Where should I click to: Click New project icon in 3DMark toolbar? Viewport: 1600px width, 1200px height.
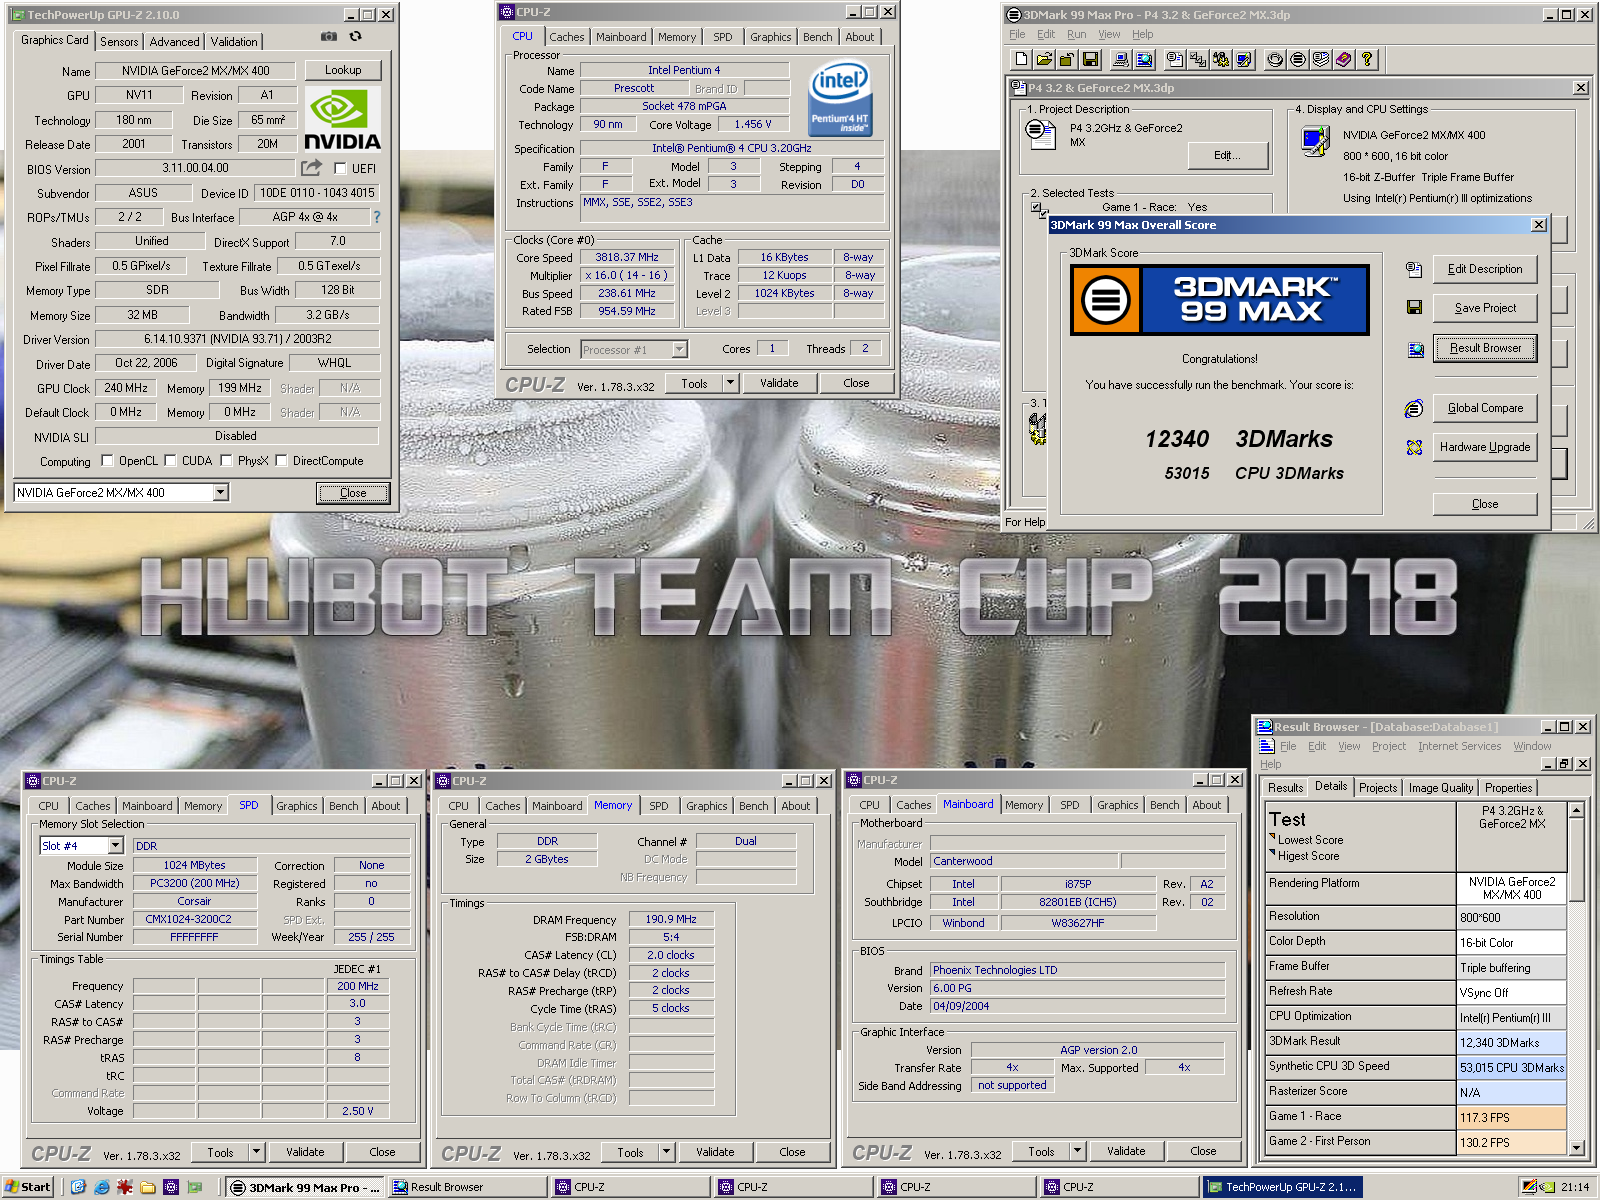click(x=1021, y=60)
